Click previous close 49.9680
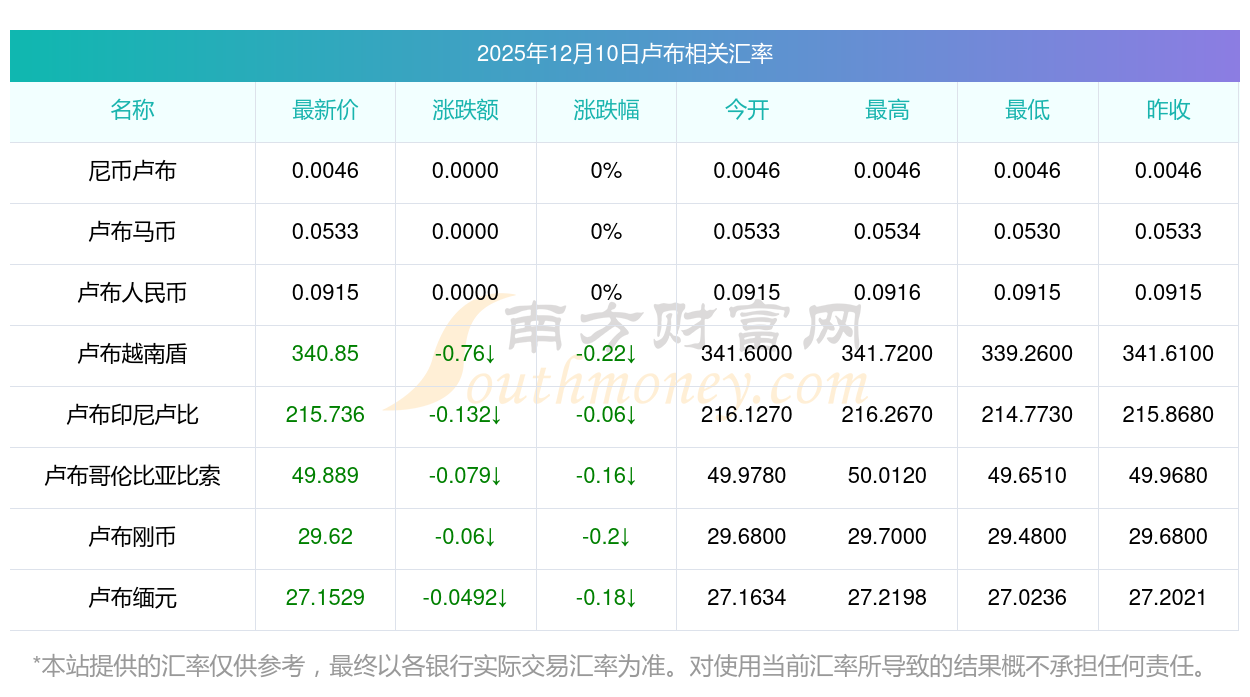Image resolution: width=1250 pixels, height=697 pixels. pyautogui.click(x=1168, y=476)
